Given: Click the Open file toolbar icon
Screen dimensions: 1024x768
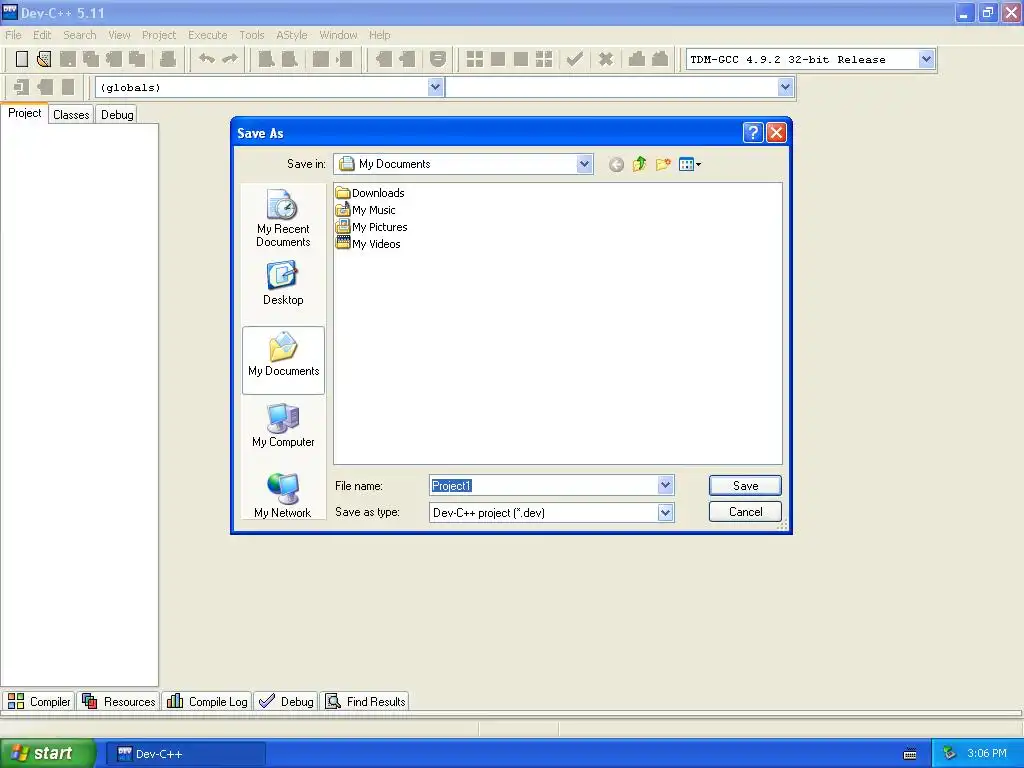Looking at the screenshot, I should point(44,59).
